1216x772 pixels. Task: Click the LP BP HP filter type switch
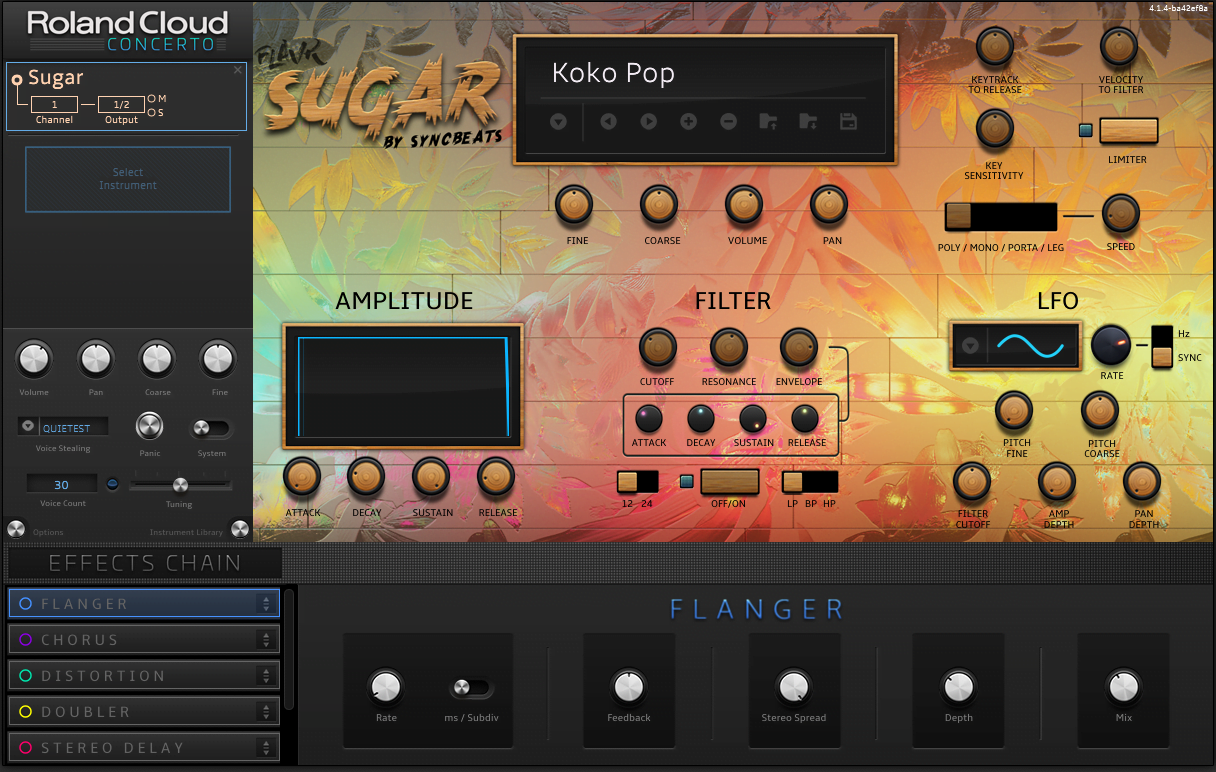coord(810,482)
